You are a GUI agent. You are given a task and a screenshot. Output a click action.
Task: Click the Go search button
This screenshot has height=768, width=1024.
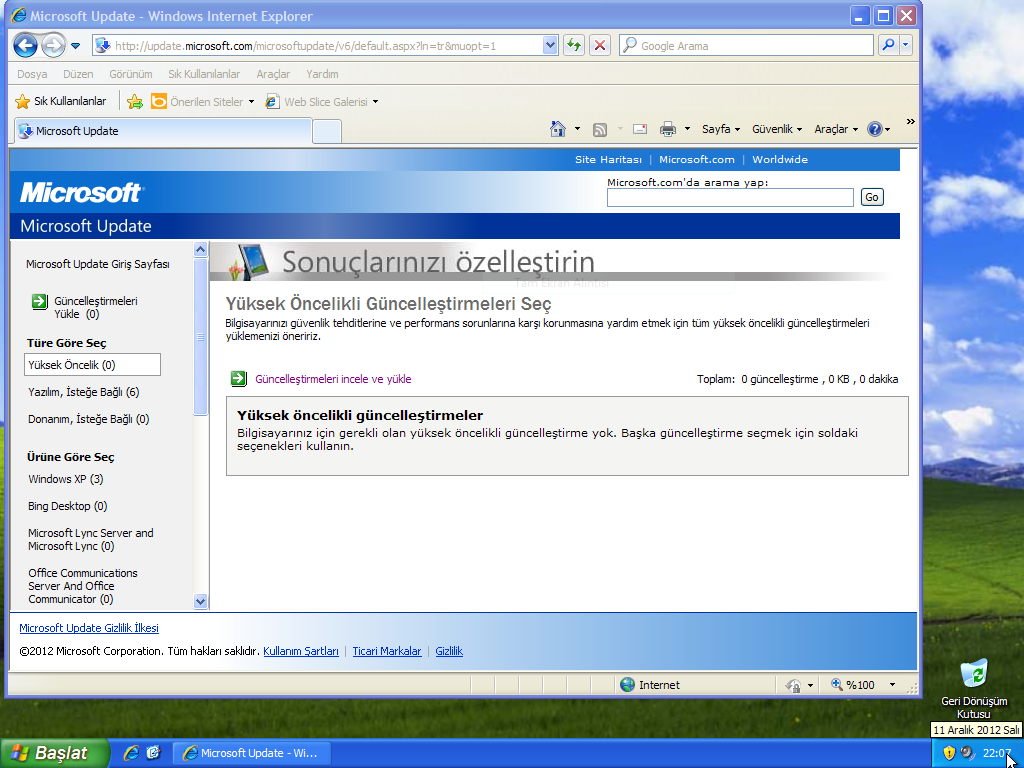[872, 197]
